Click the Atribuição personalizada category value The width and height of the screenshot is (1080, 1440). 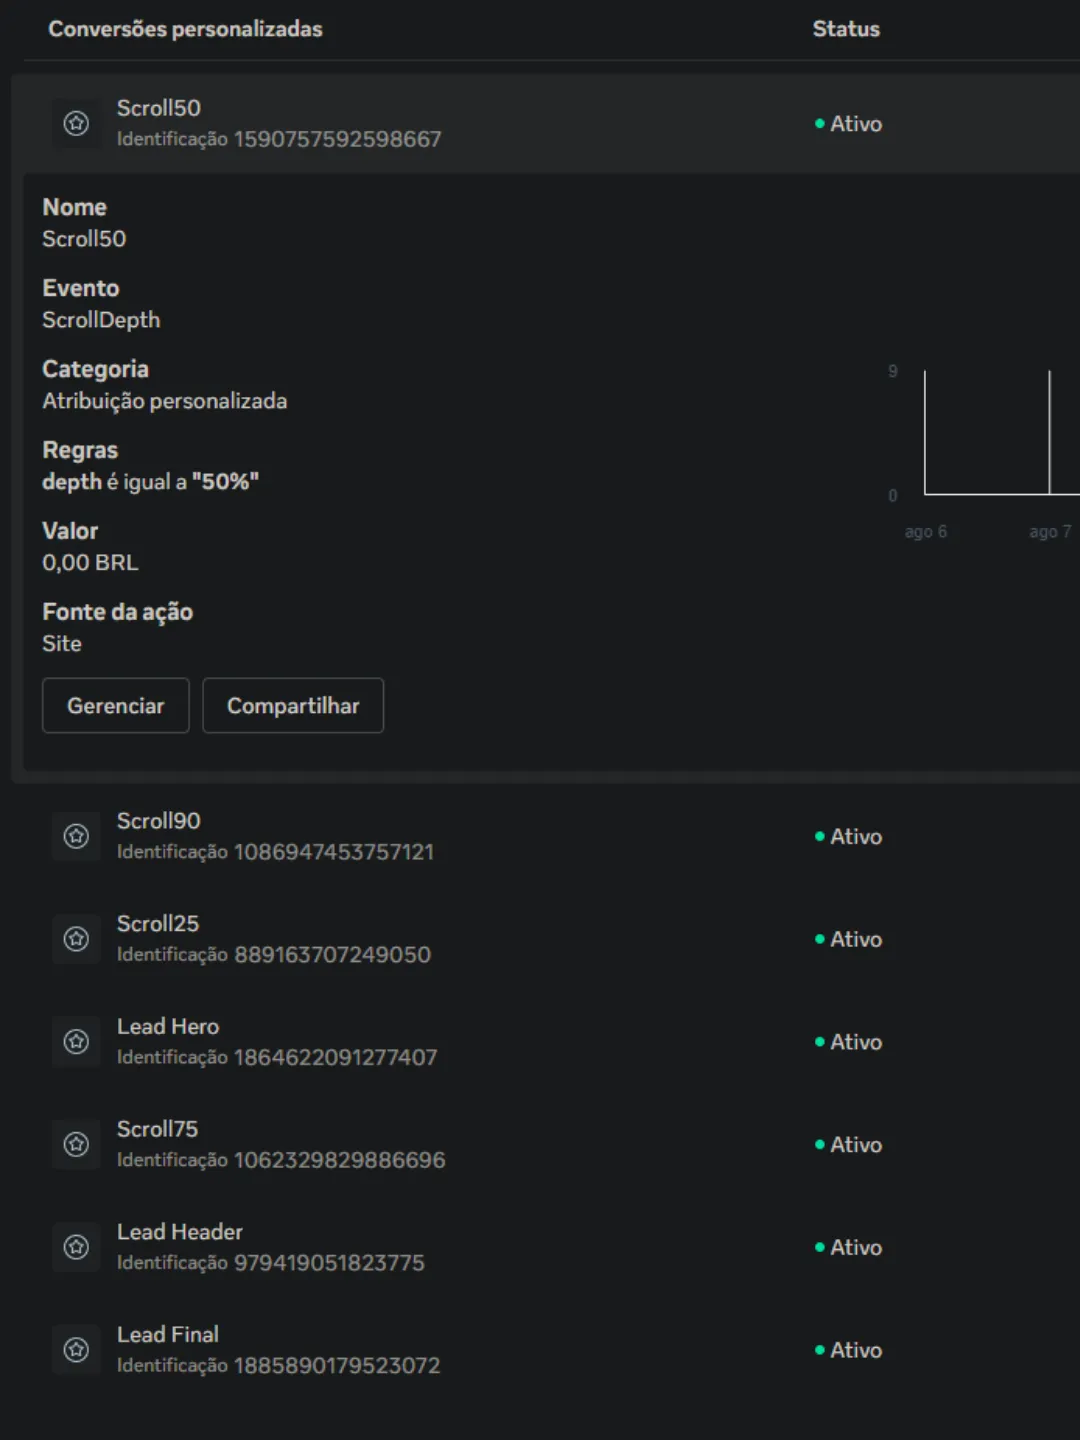tap(165, 401)
